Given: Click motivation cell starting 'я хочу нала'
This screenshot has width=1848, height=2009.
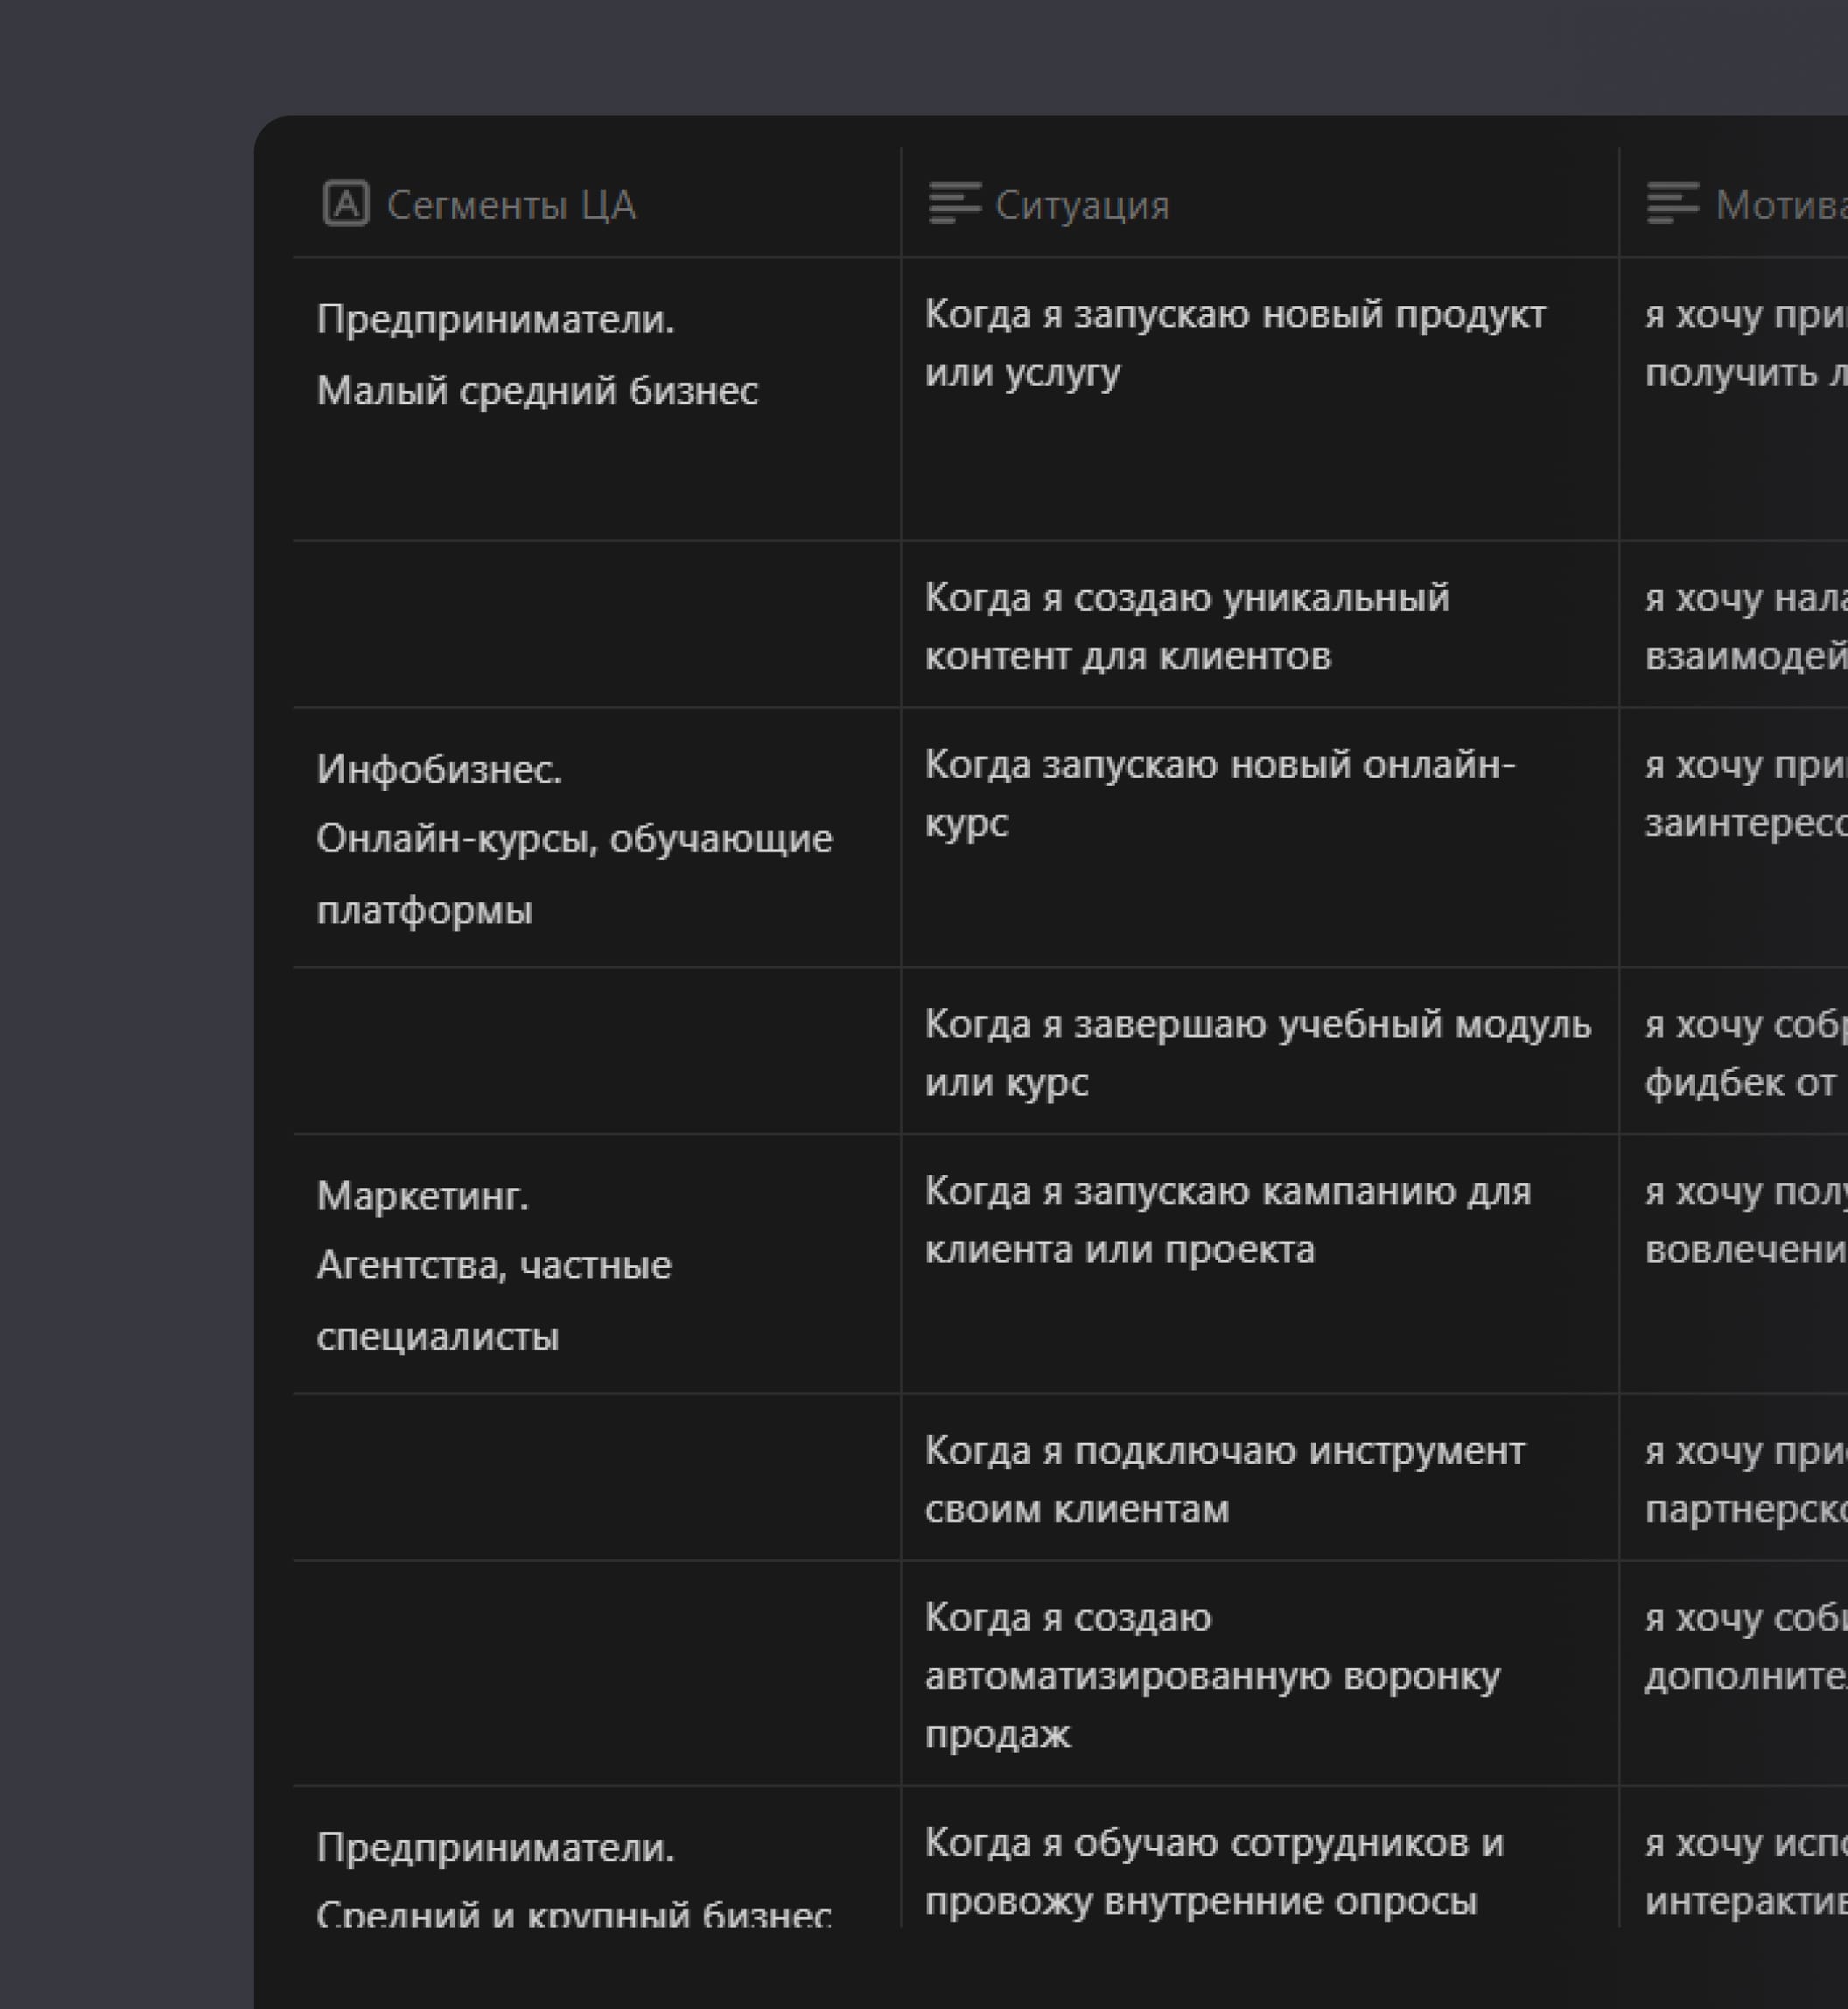Looking at the screenshot, I should pyautogui.click(x=1743, y=627).
